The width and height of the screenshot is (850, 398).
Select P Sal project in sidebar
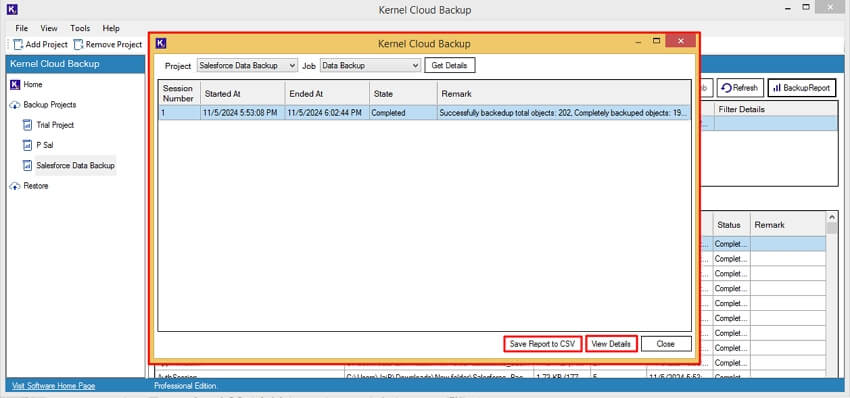pos(45,145)
